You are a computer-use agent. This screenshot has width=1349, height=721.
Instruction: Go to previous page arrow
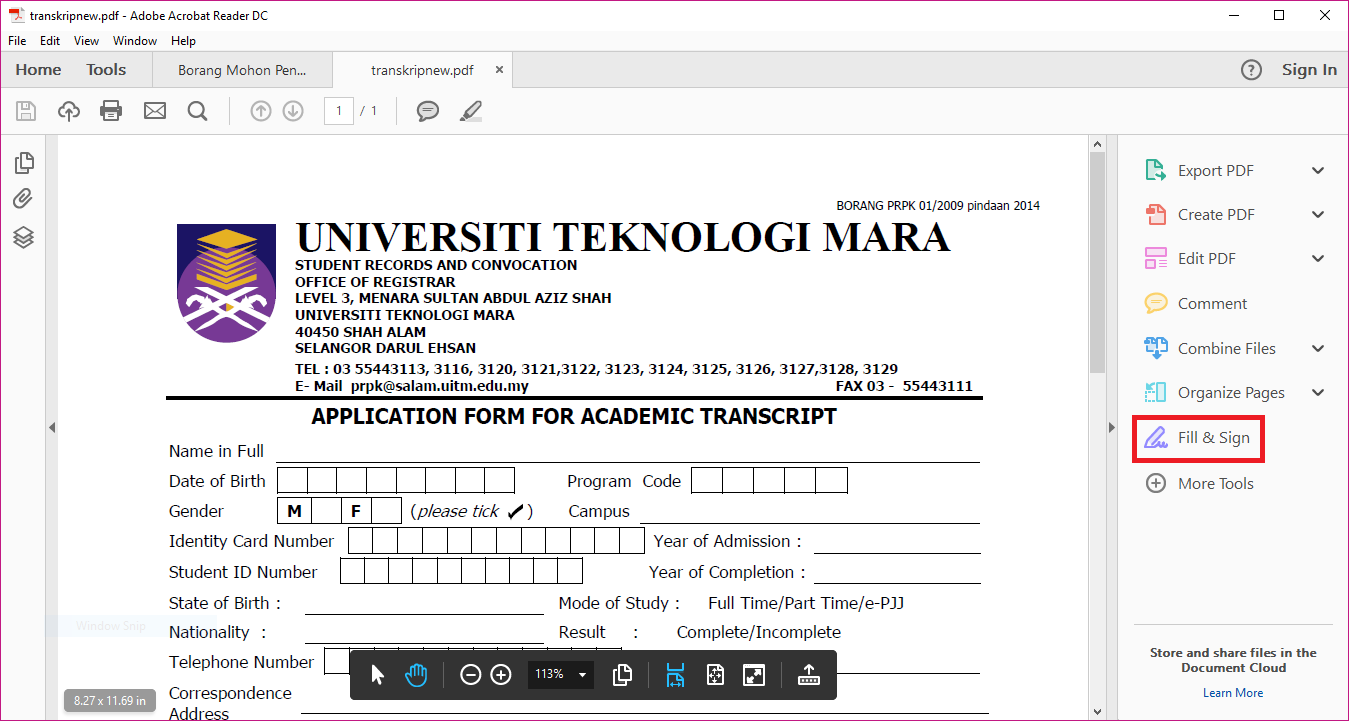(x=261, y=111)
